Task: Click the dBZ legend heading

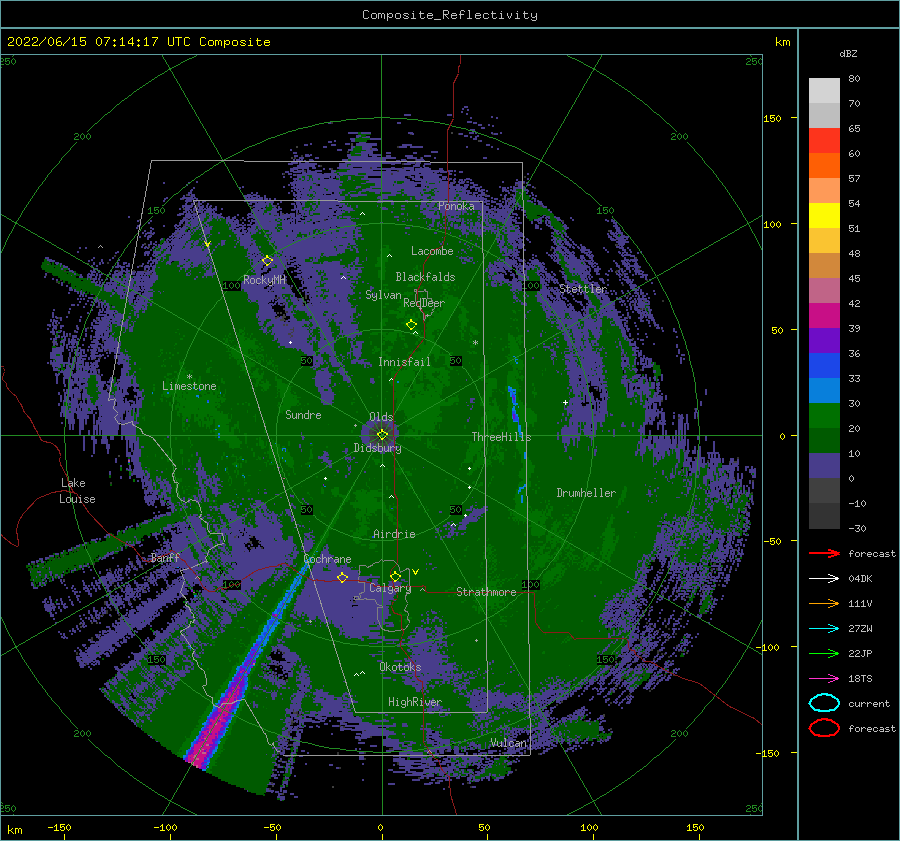Action: (x=848, y=53)
